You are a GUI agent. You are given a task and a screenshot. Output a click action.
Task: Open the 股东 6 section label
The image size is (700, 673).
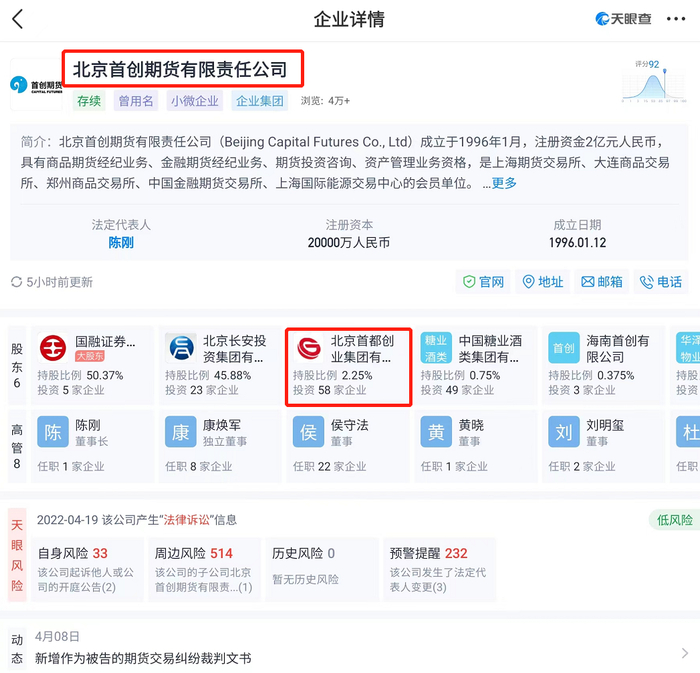[17, 366]
